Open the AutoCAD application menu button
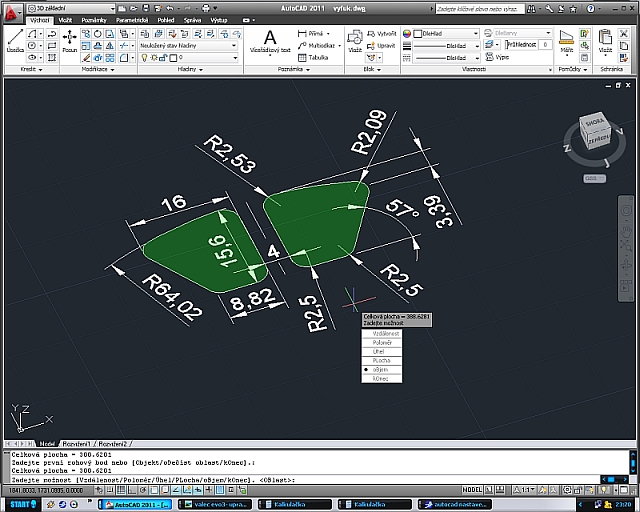This screenshot has width=640, height=512. pos(11,11)
